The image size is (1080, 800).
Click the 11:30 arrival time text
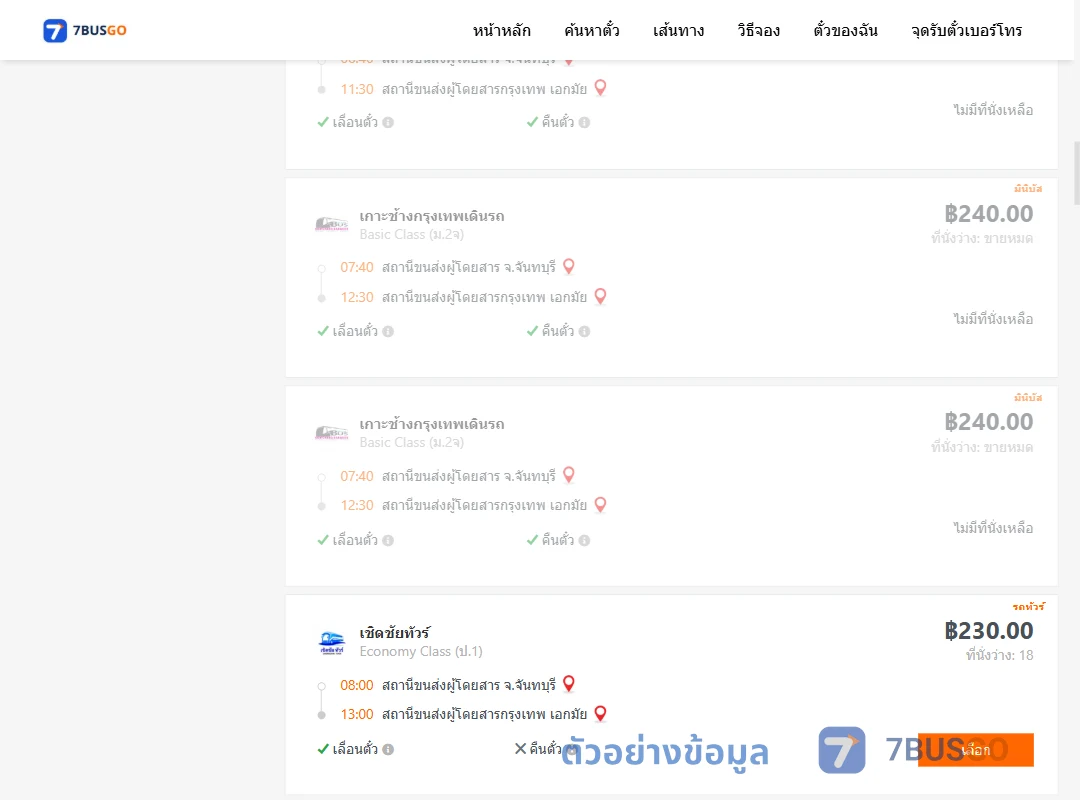point(357,90)
